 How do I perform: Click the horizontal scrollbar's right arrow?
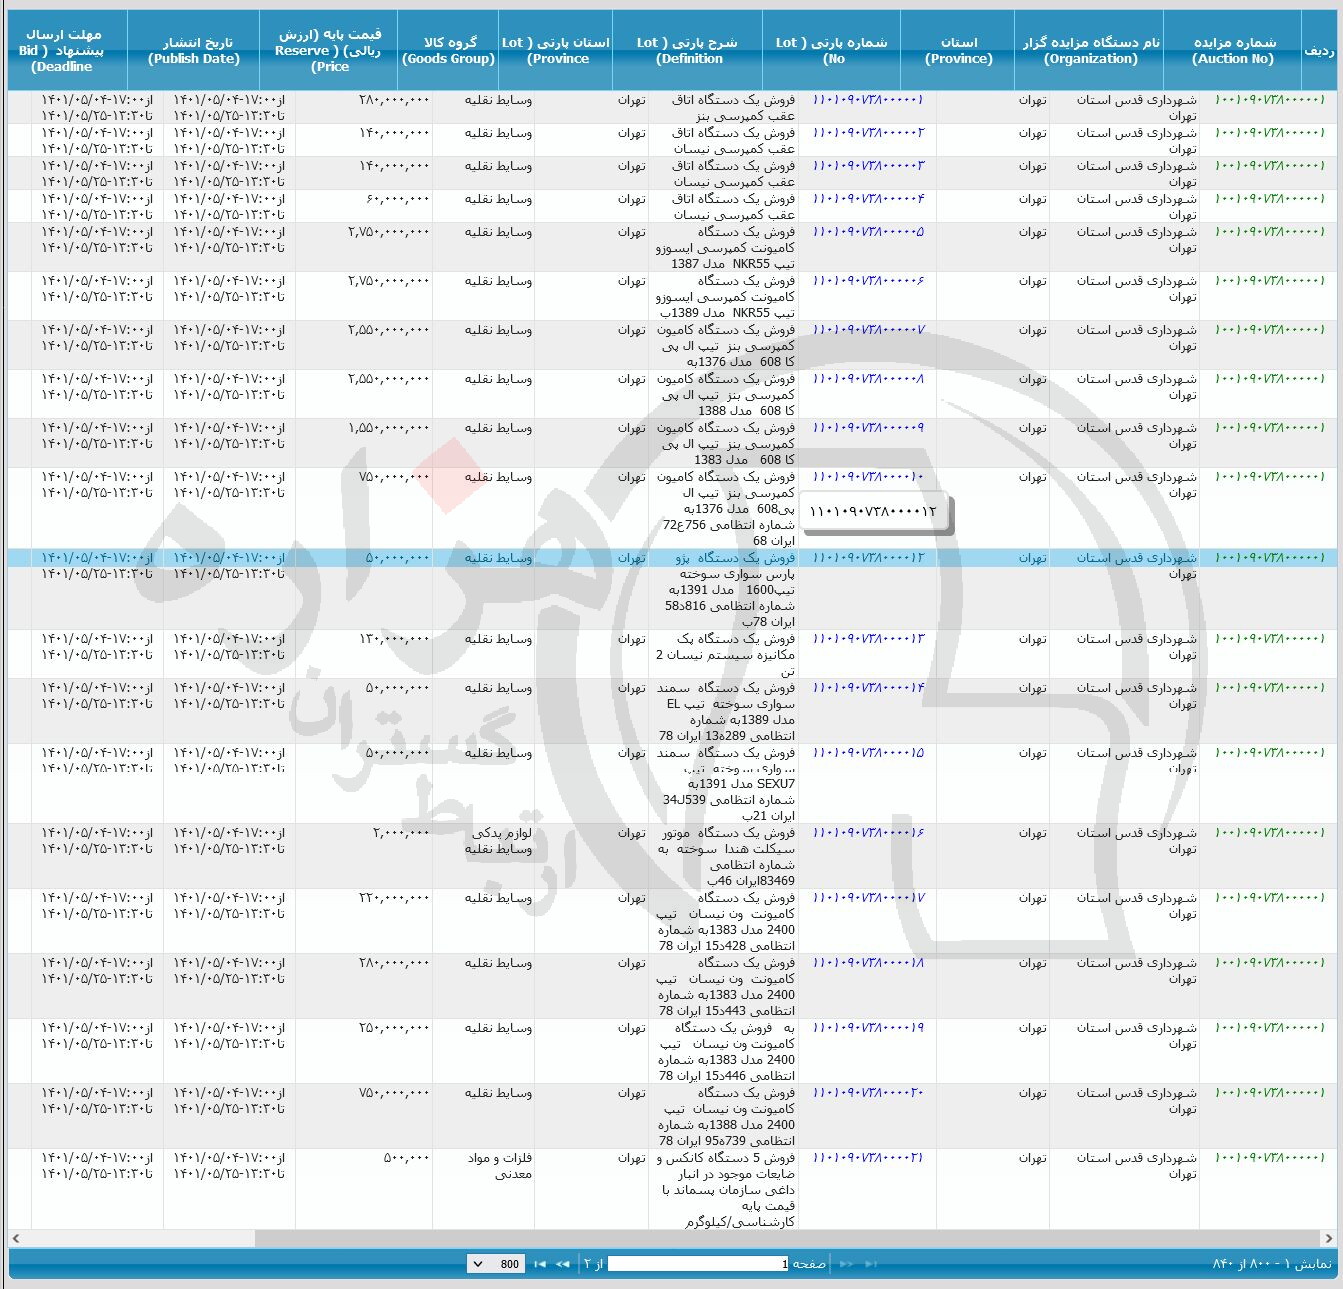coord(1327,1238)
